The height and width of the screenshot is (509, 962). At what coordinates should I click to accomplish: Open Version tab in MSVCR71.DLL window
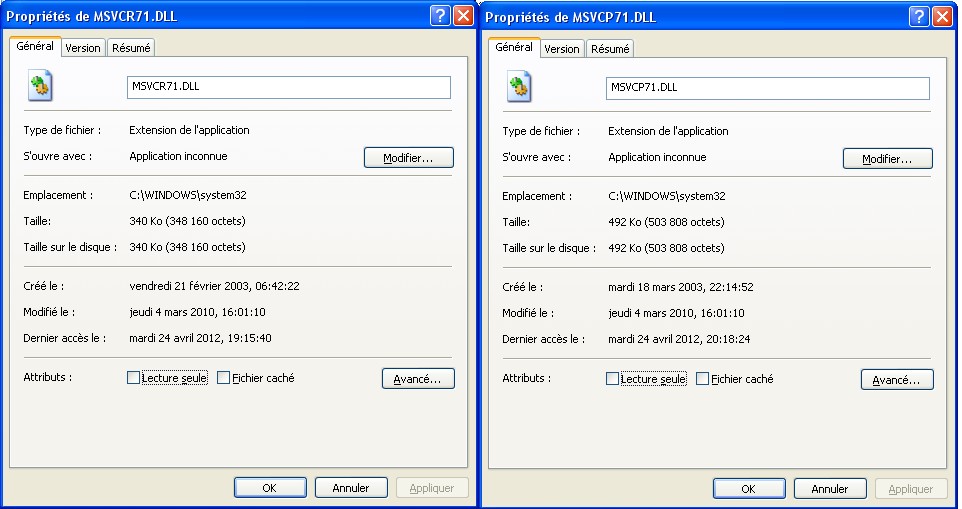click(83, 48)
